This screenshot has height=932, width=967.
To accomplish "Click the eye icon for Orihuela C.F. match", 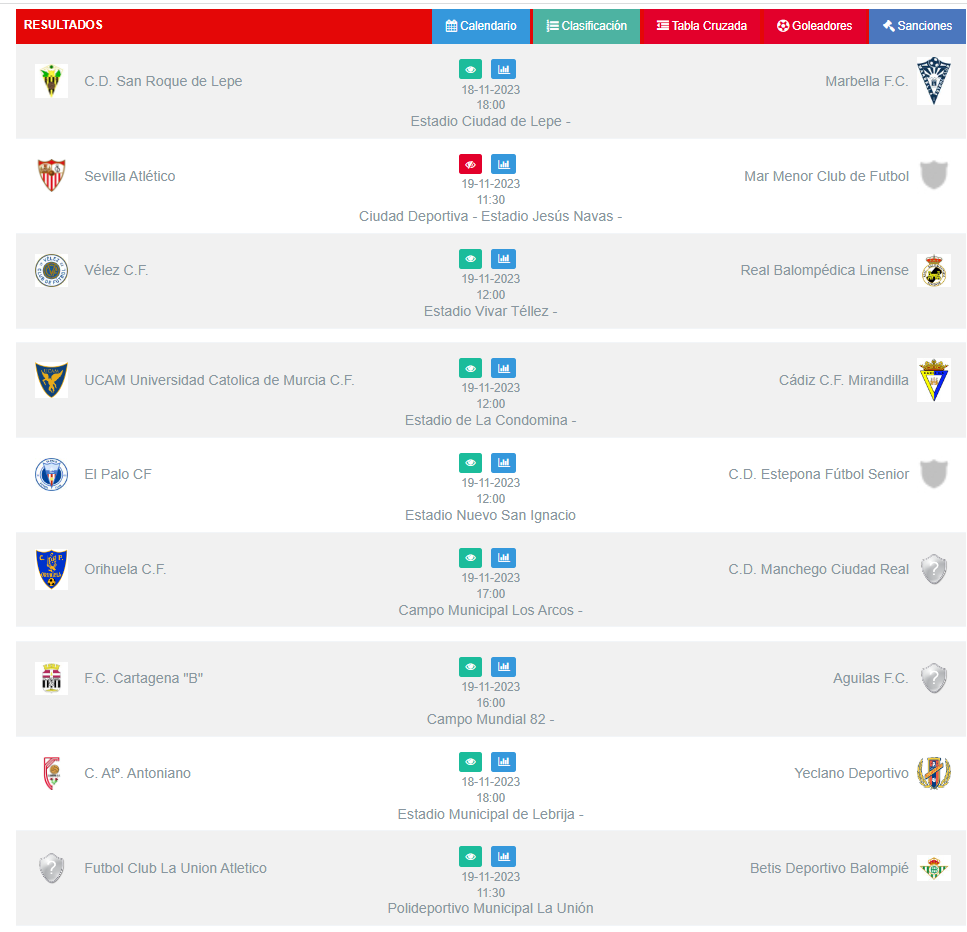I will [470, 558].
